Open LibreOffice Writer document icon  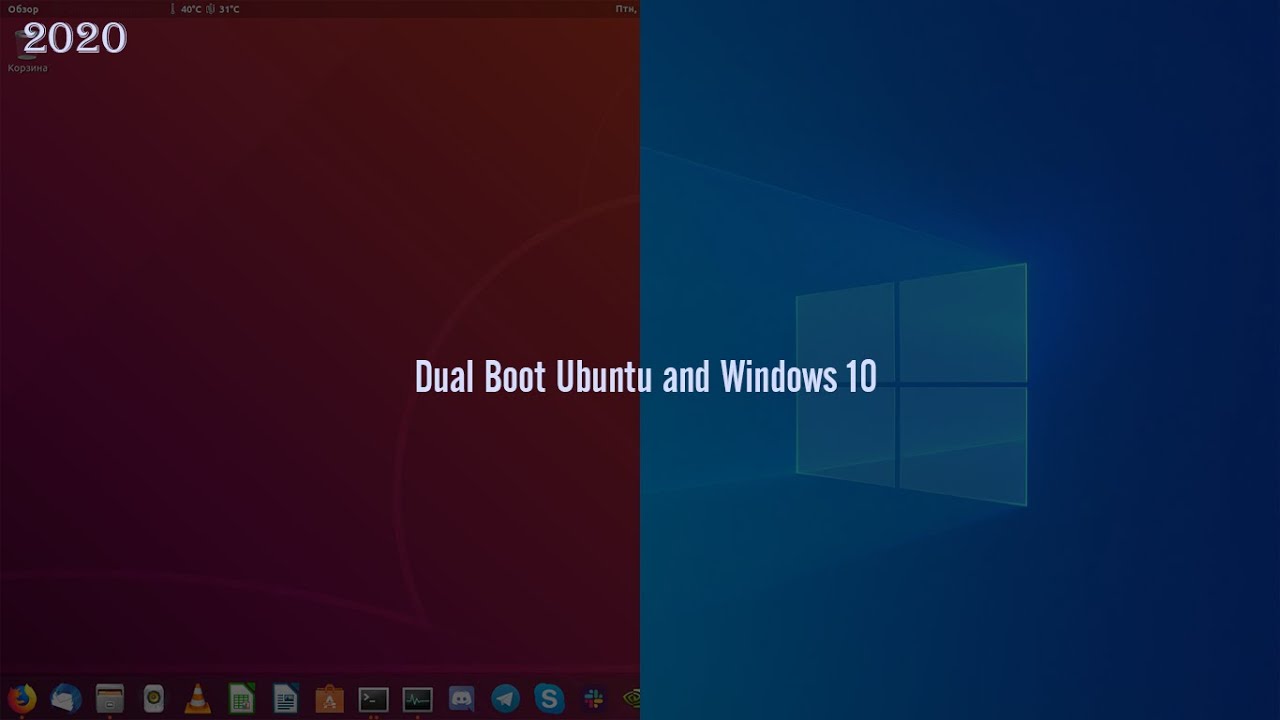286,698
